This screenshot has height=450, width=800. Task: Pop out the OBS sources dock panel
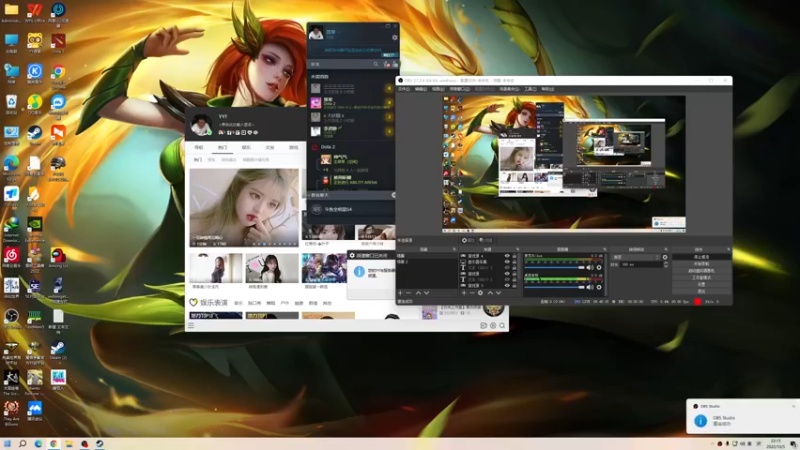click(x=518, y=249)
